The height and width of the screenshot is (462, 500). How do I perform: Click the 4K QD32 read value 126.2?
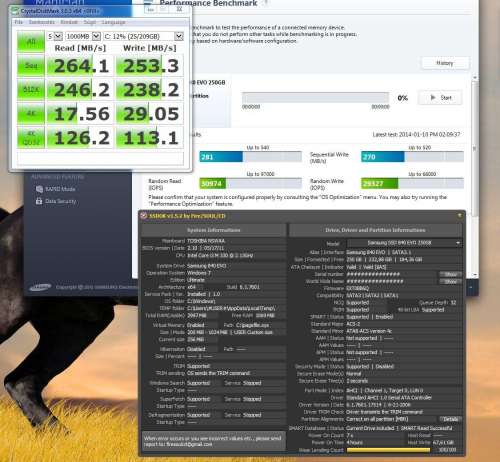tap(80, 138)
